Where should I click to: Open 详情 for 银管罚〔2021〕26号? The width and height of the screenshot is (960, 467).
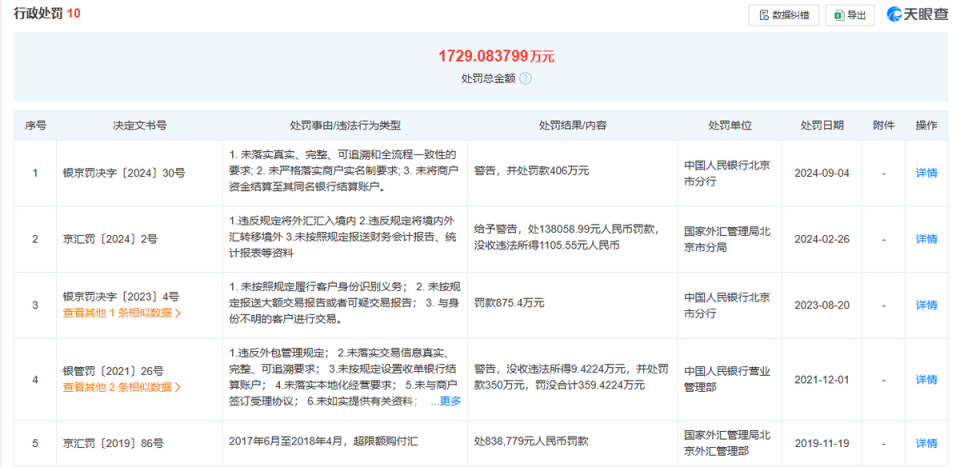(x=926, y=379)
